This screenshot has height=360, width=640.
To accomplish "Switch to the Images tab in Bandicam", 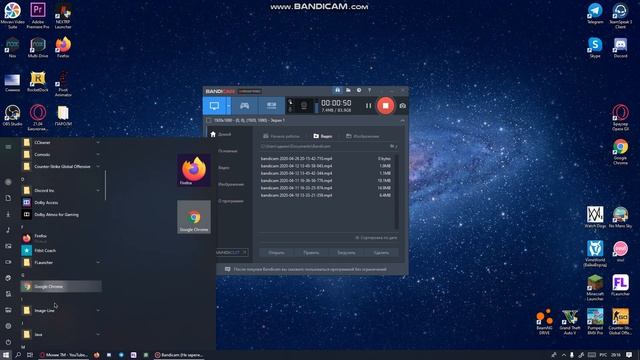I will [362, 136].
